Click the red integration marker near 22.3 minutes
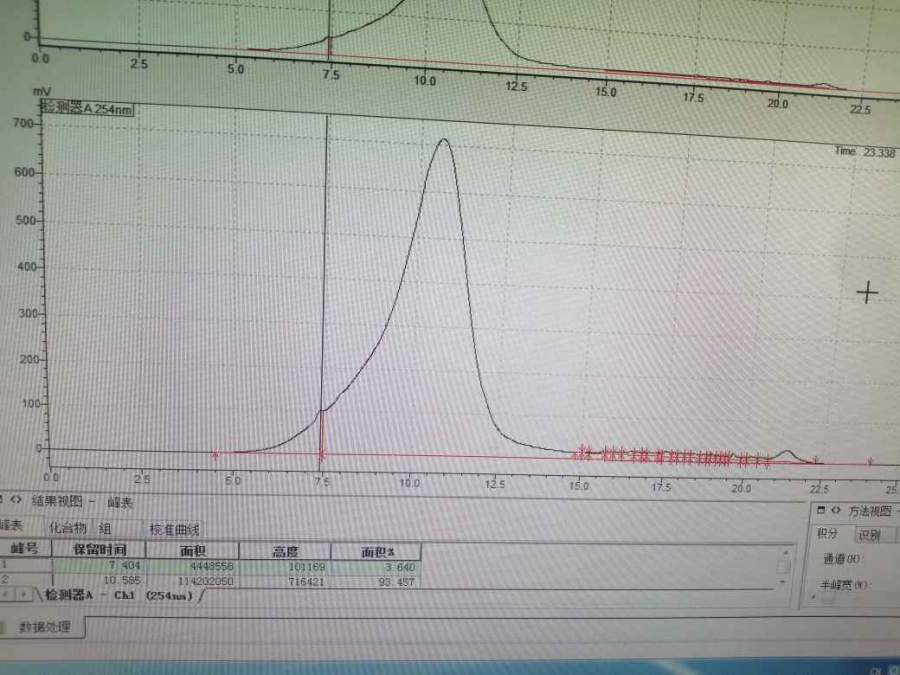The width and height of the screenshot is (900, 675). point(814,461)
